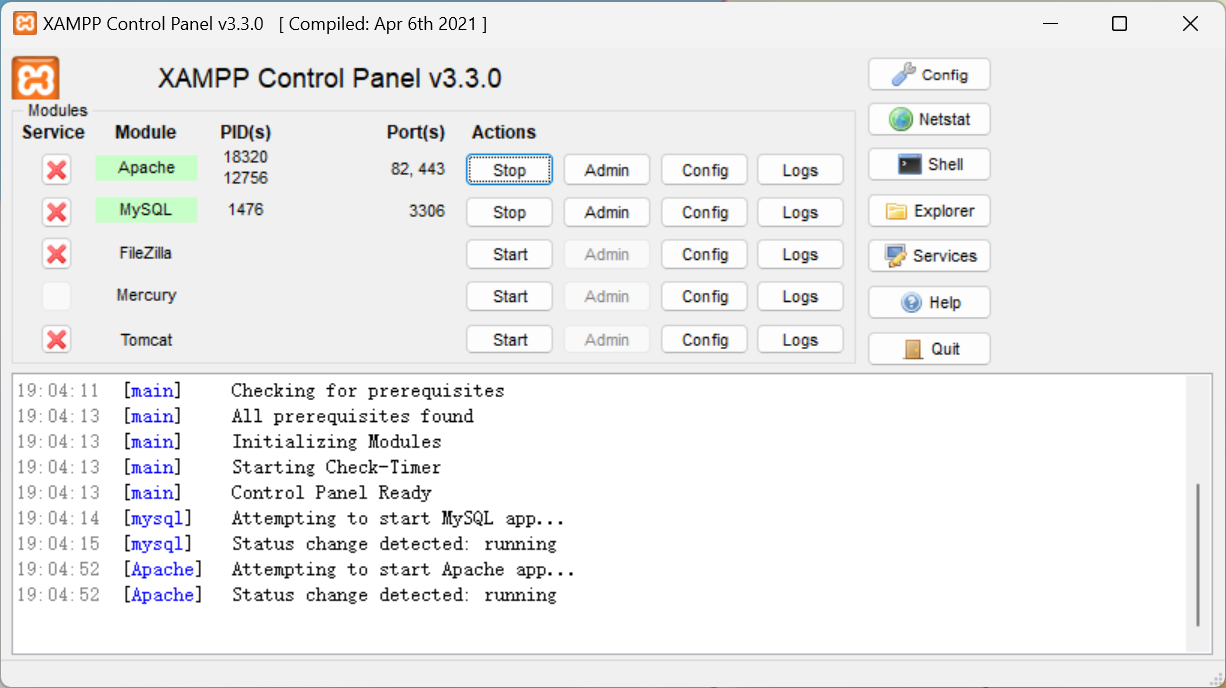
Task: Click the PID(s) column header
Action: 246,132
